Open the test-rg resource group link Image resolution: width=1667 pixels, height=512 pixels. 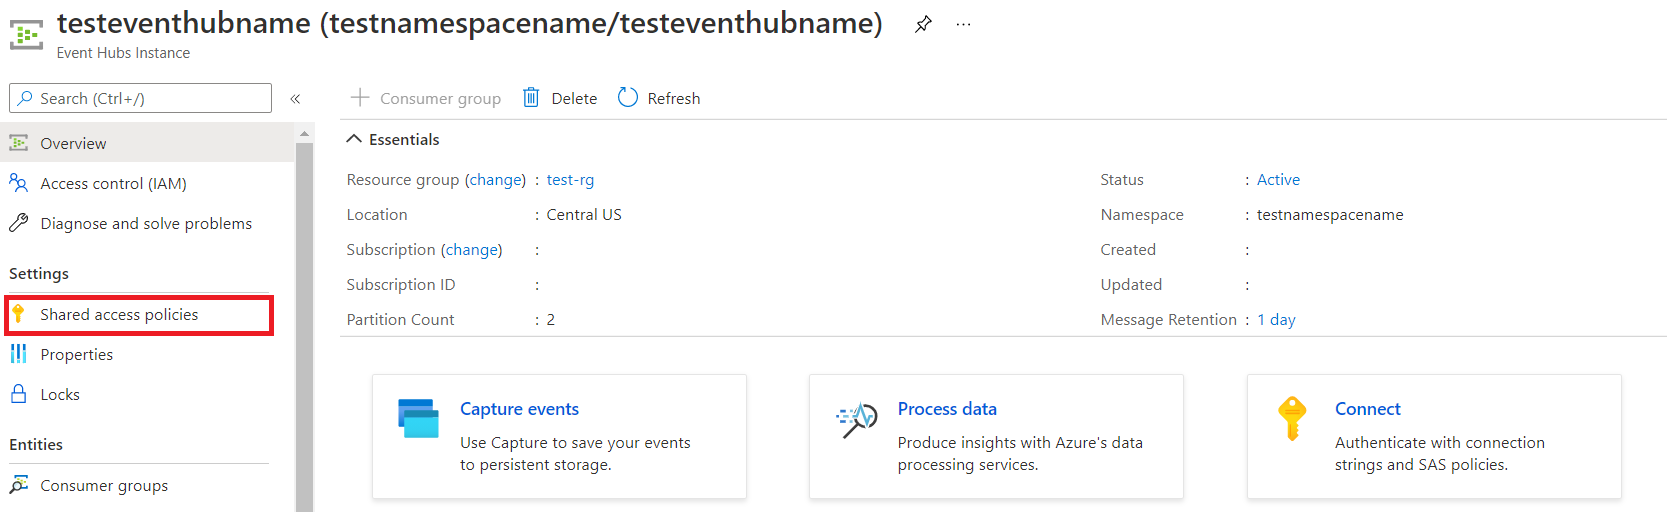(570, 179)
